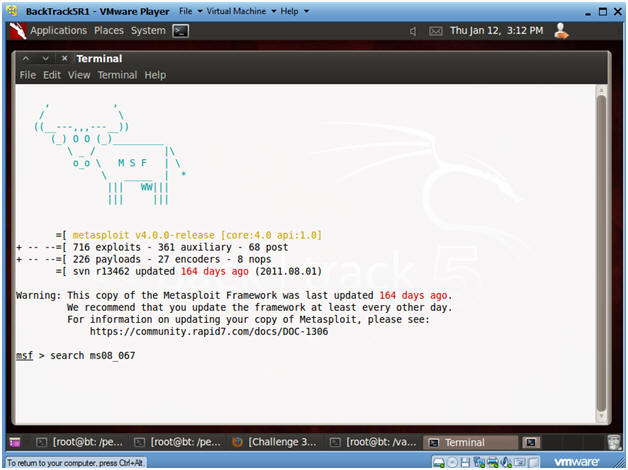Open the Terminal Help menu
628x470 pixels.
point(155,75)
